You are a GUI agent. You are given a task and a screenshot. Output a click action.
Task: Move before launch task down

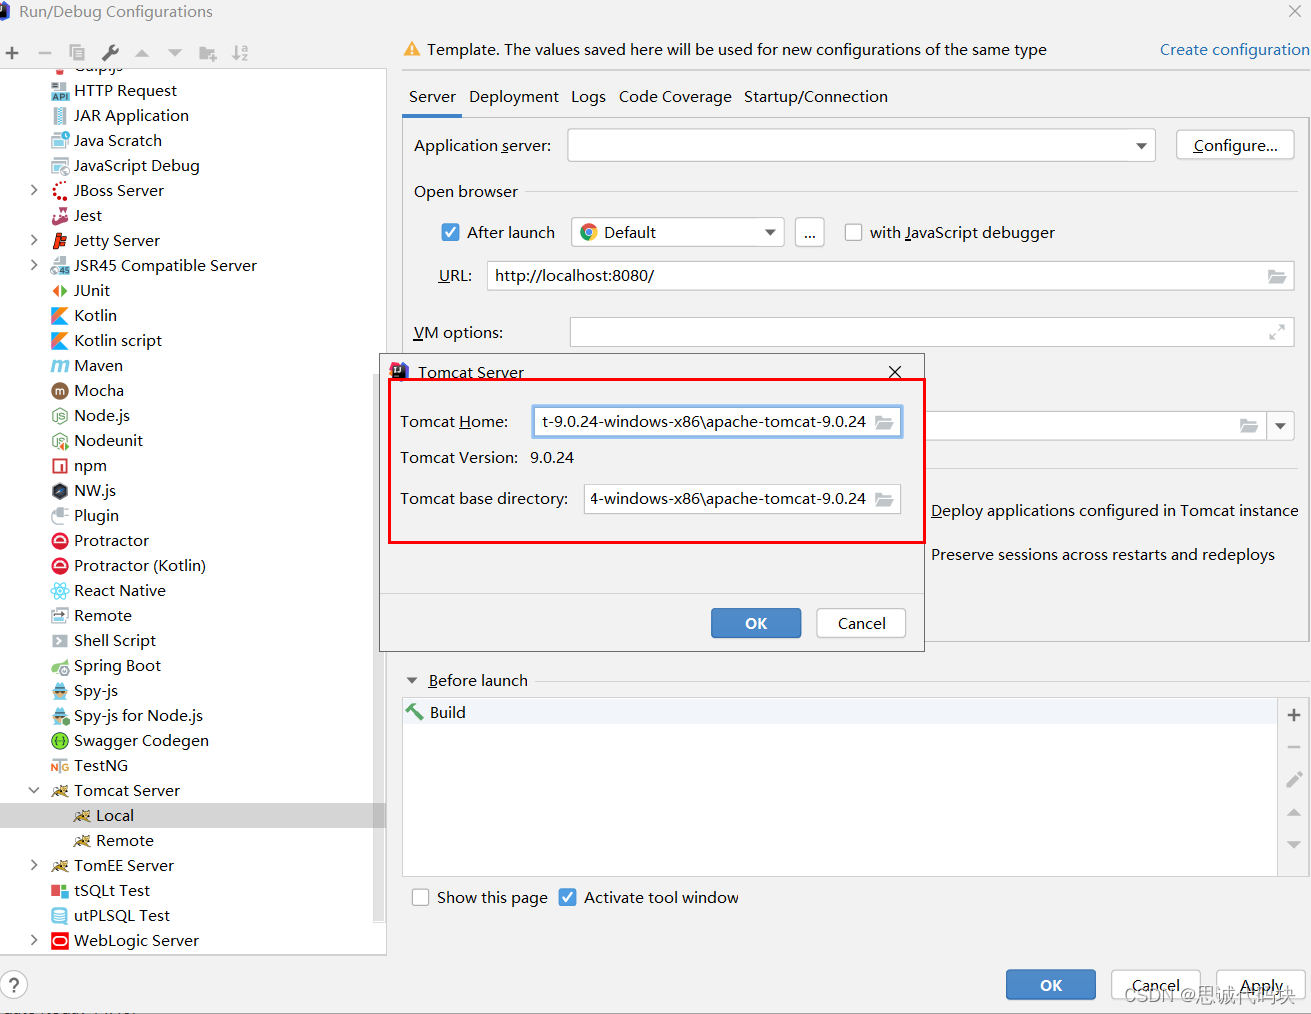coord(1294,845)
